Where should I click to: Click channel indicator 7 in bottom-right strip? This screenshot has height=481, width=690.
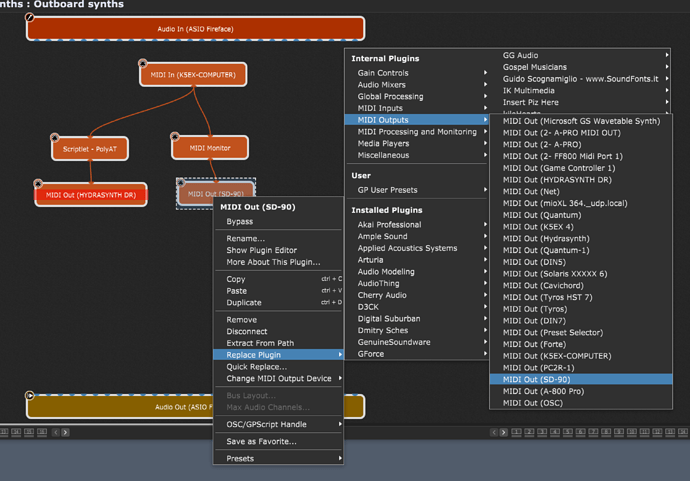coord(593,432)
